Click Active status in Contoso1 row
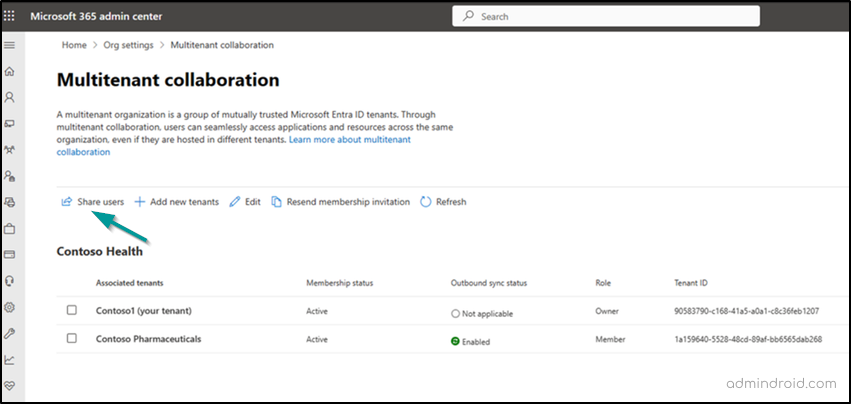Viewport: 851px width, 404px height. pyautogui.click(x=317, y=311)
